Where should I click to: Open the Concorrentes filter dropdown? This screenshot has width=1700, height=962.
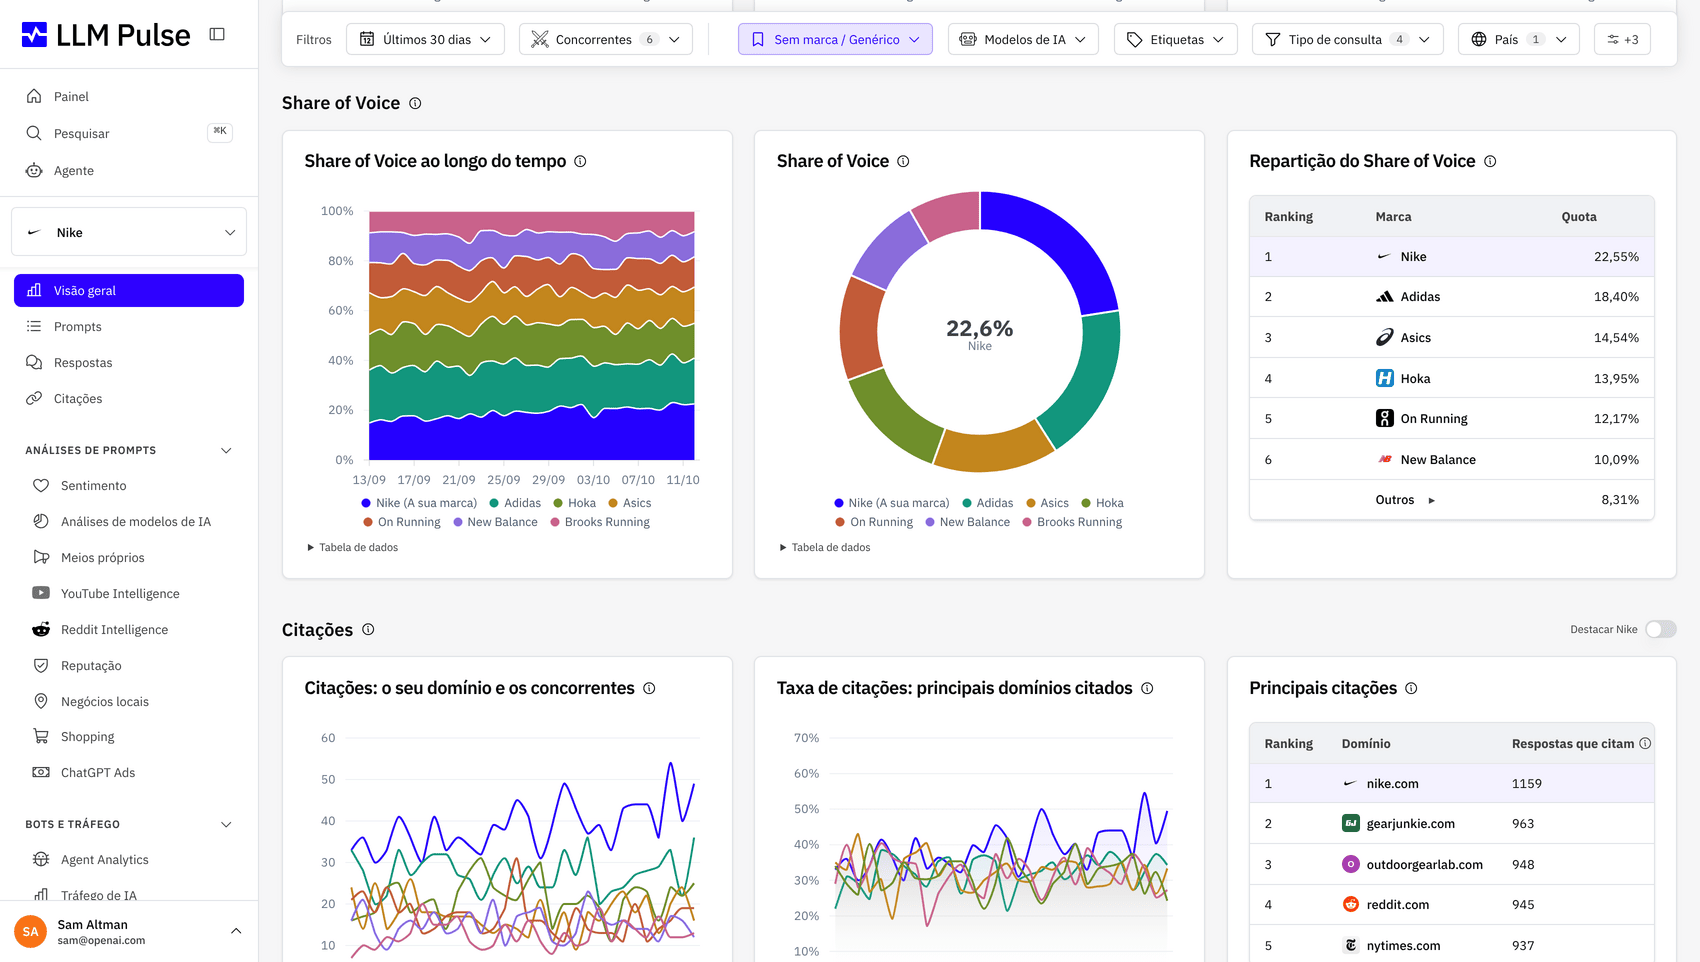tap(605, 39)
